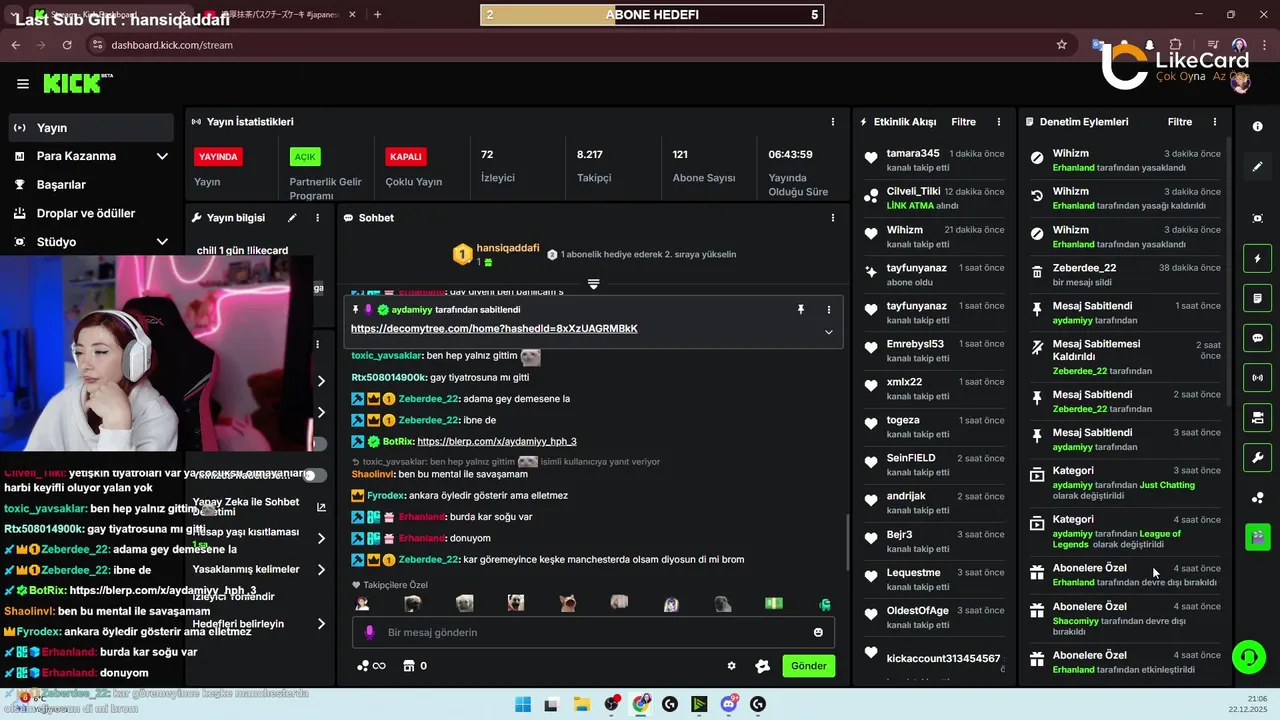
Task: Click the KAPALI Çoklu Yayın badge
Action: [406, 157]
